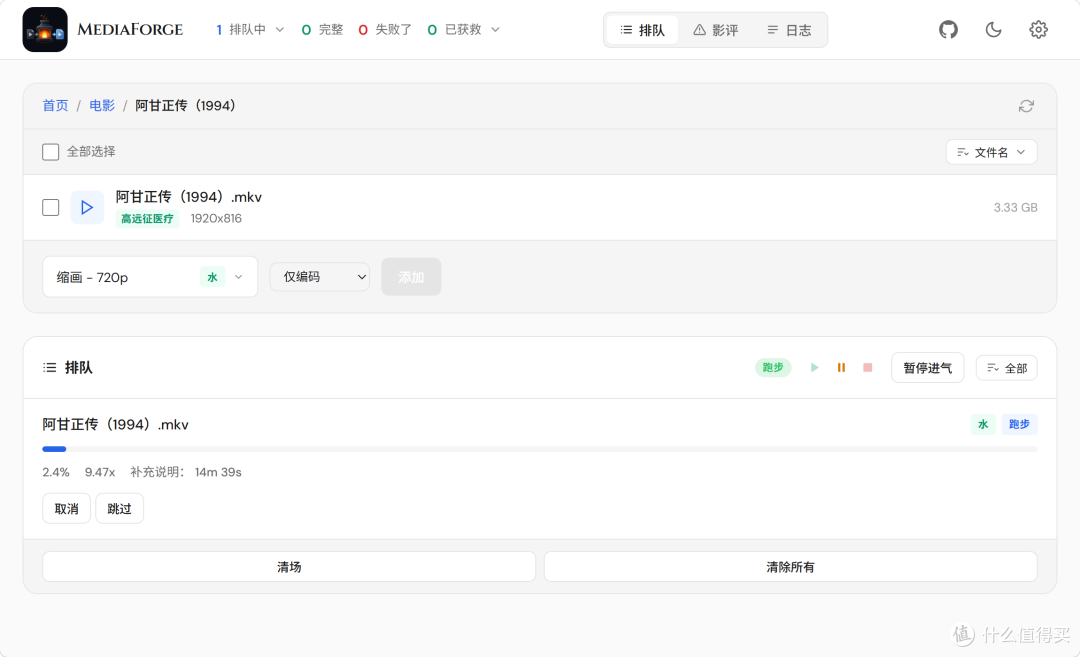Switch to the 排队 tab
Viewport: 1080px width, 657px height.
click(642, 30)
